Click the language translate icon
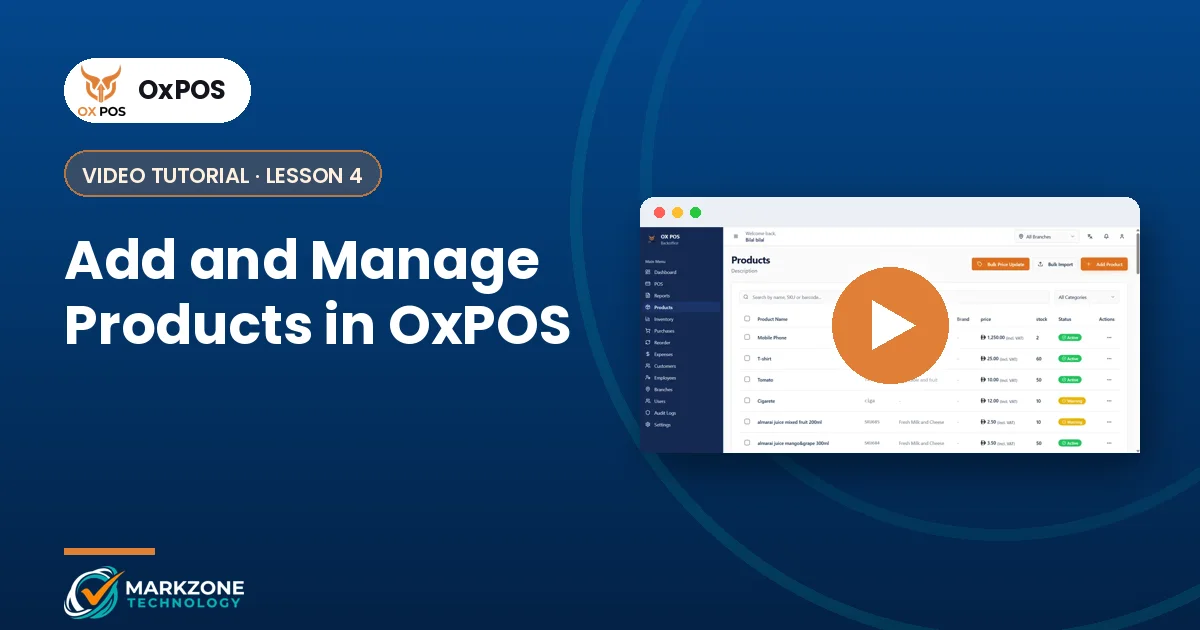This screenshot has width=1200, height=630. click(1090, 237)
